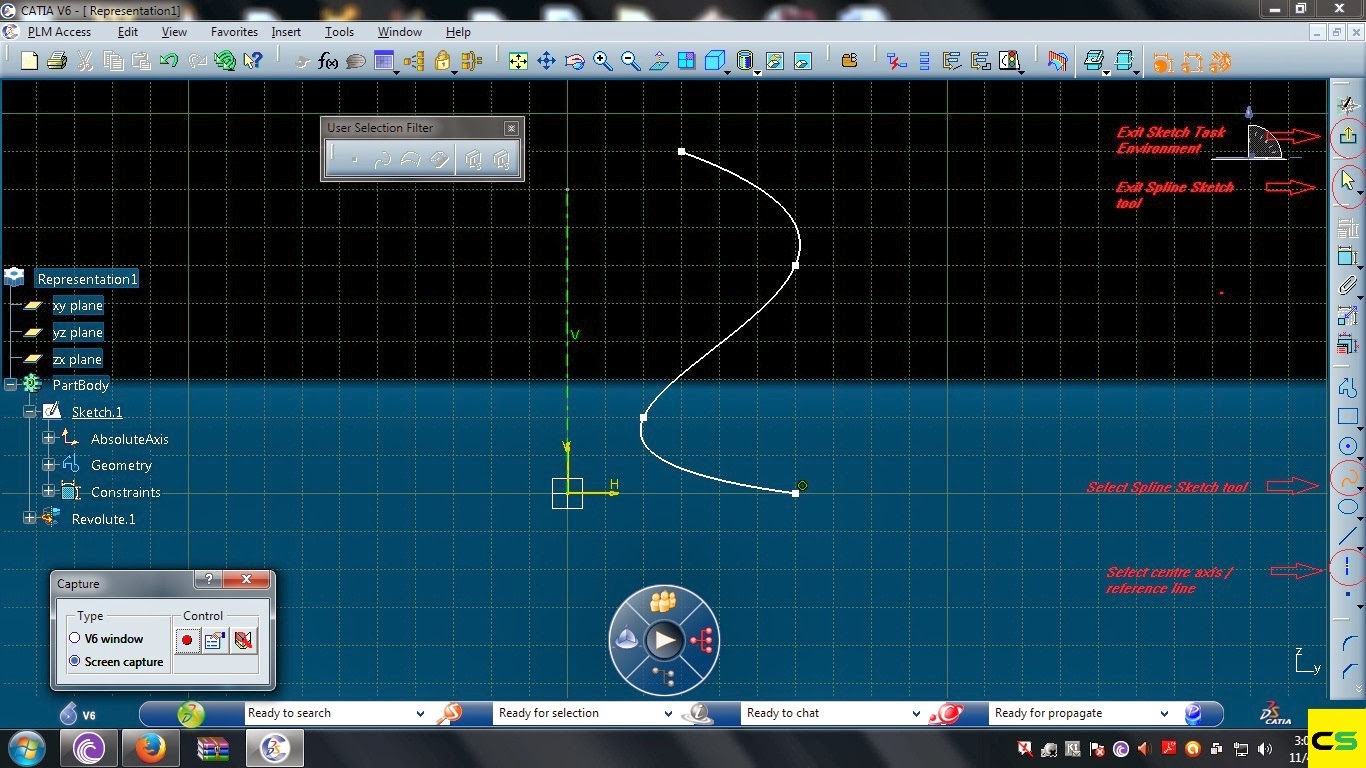Select the Line sketch tool
This screenshot has width=1366, height=768.
click(1348, 537)
